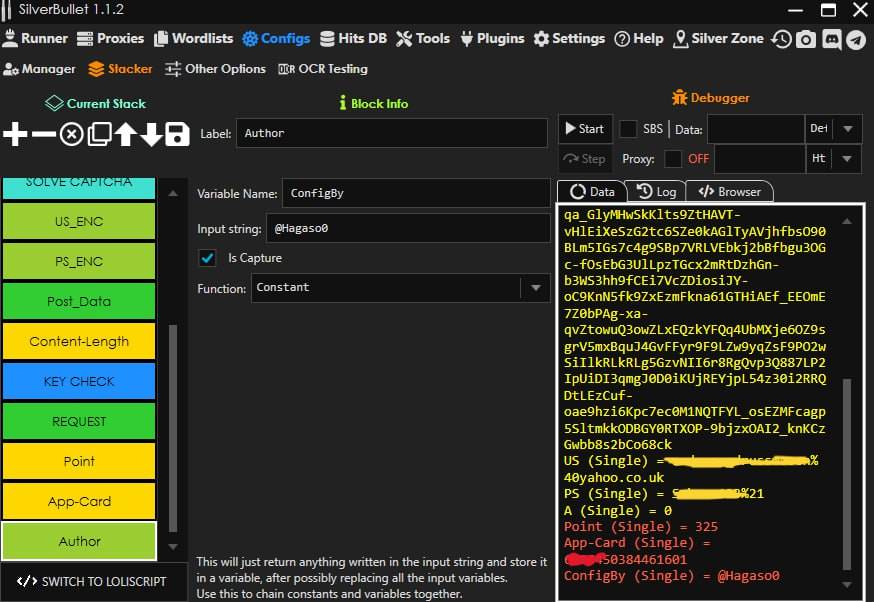
Task: Click the disable block circled-X icon
Action: 71,134
